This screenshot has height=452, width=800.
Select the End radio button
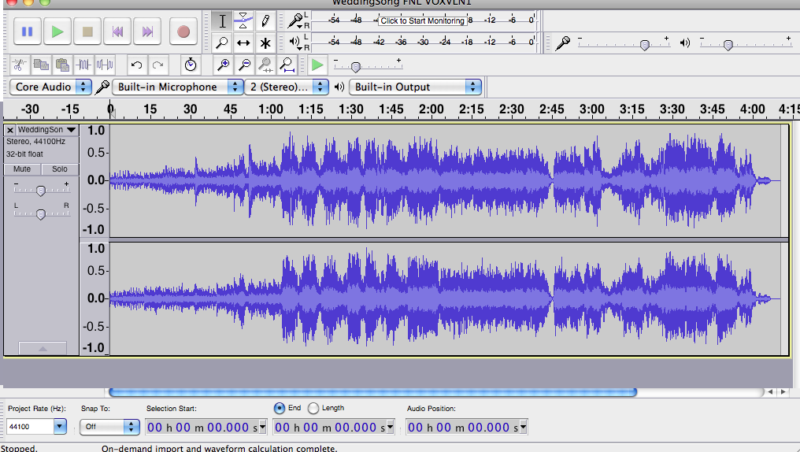pyautogui.click(x=279, y=408)
